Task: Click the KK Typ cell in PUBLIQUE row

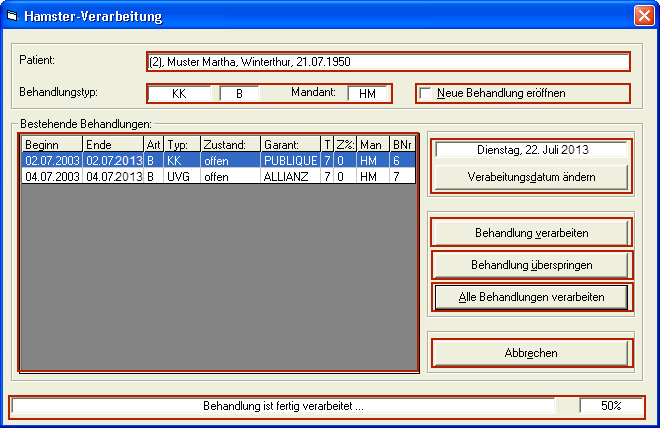Action: point(182,160)
